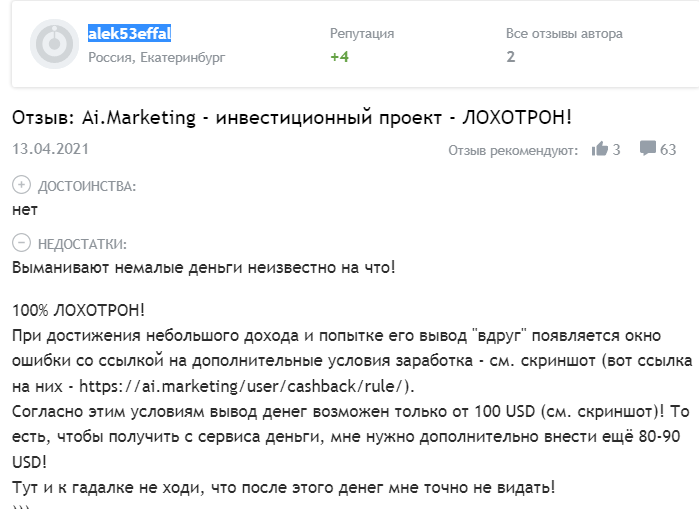Click the review date 13.04.2021
The image size is (699, 509).
pos(50,149)
